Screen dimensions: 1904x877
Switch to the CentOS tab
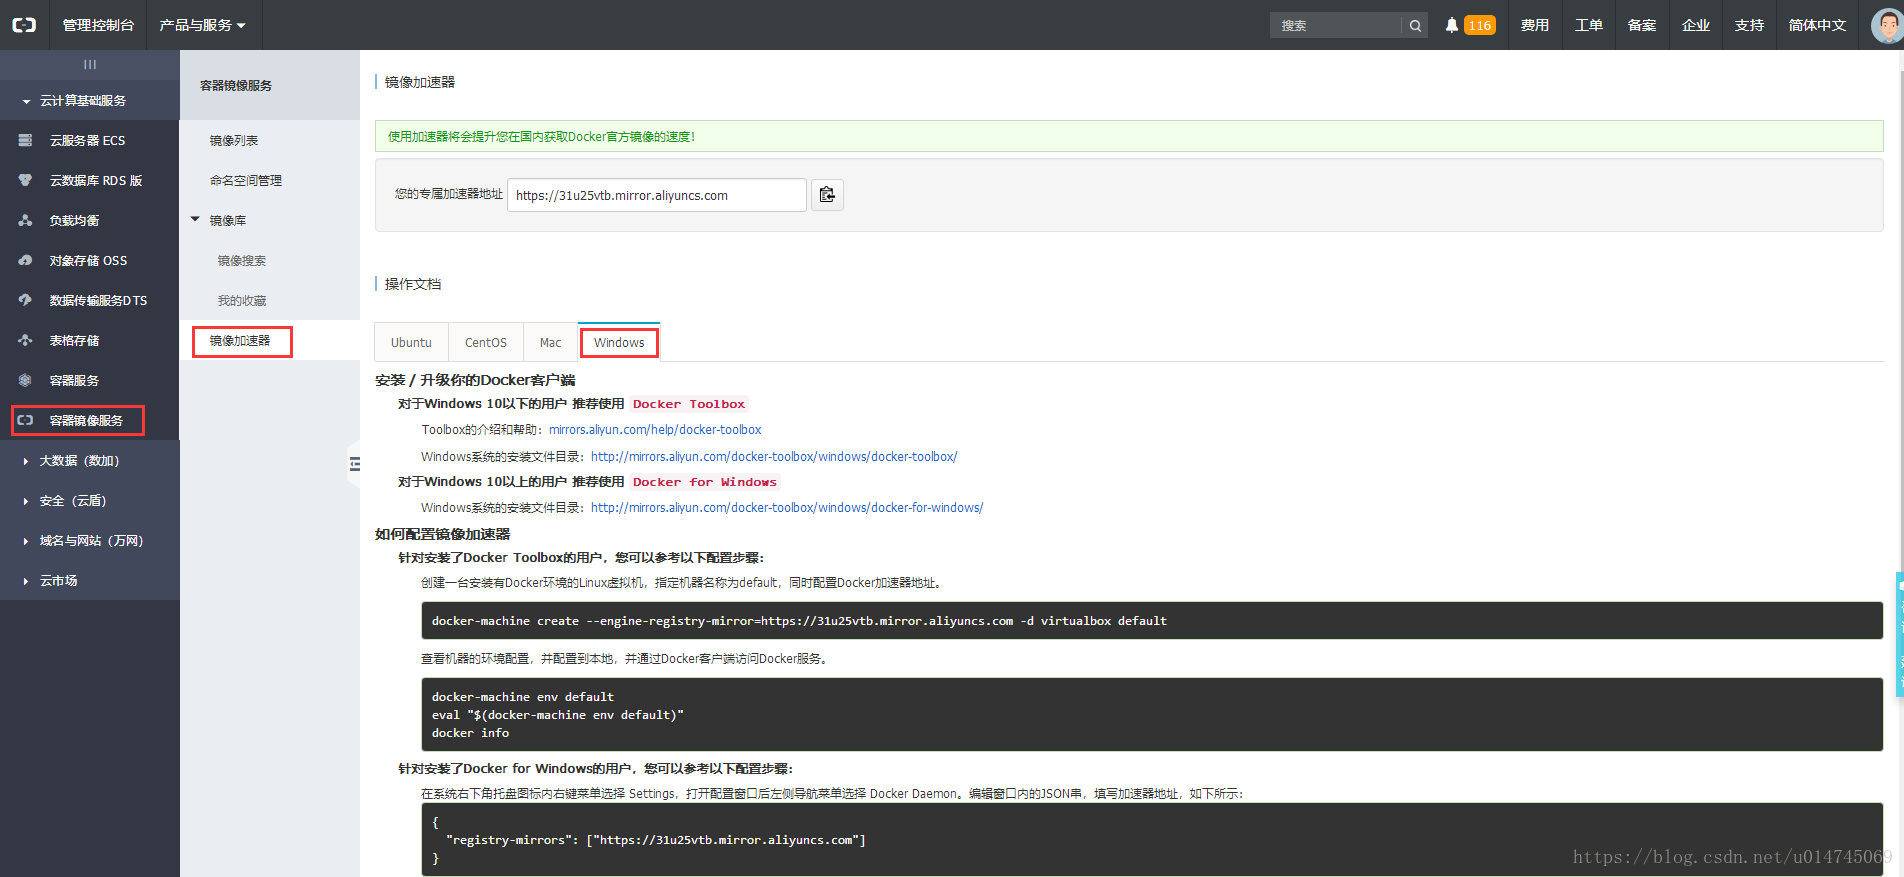tap(486, 342)
